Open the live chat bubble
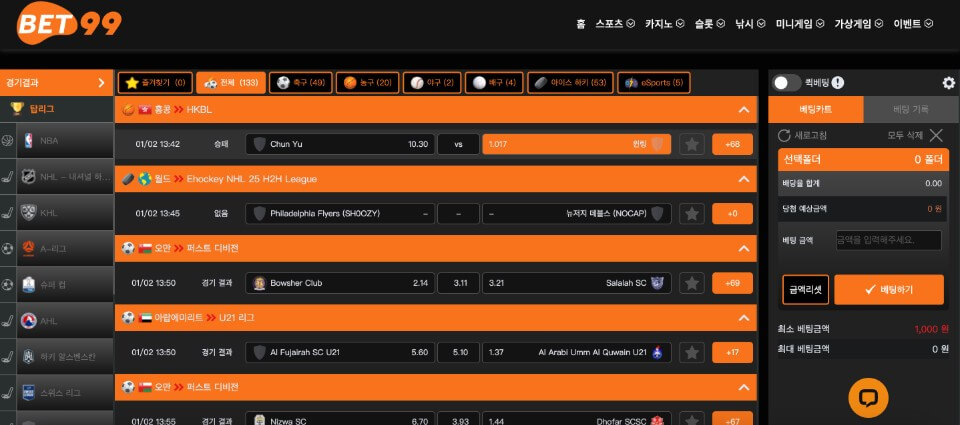The height and width of the screenshot is (425, 960). [x=868, y=398]
